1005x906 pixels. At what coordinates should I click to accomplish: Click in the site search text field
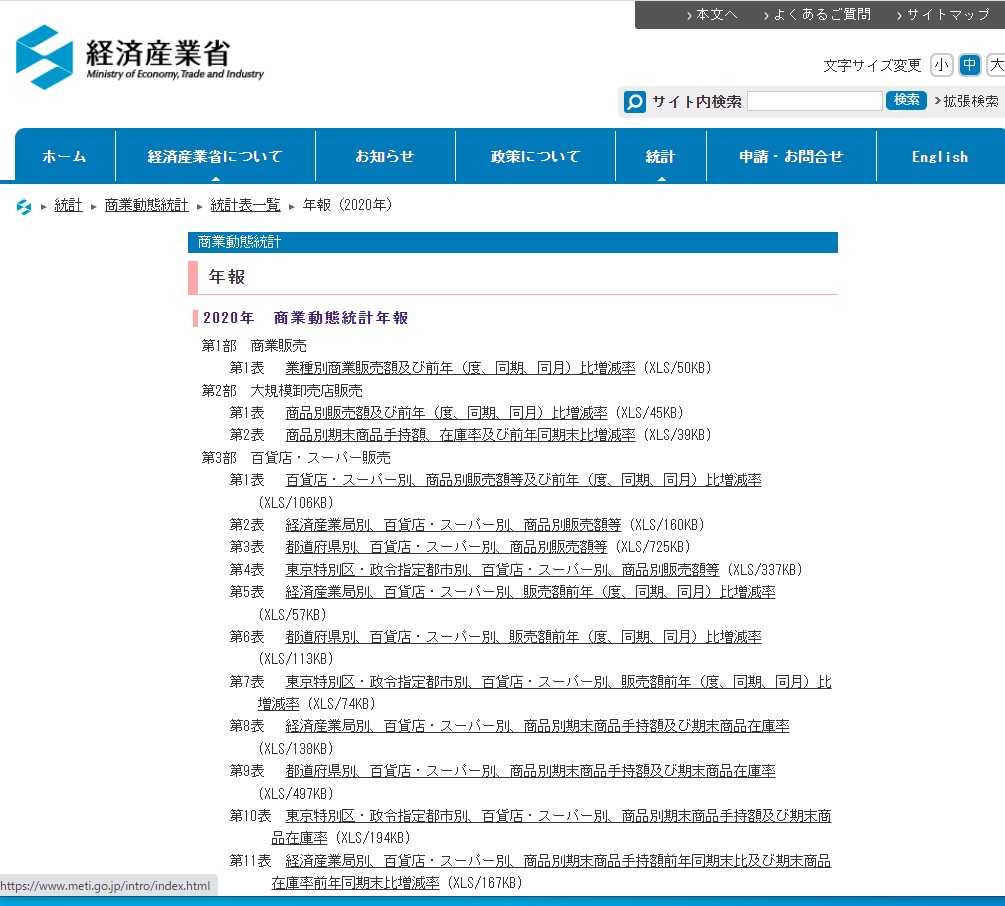[x=814, y=101]
